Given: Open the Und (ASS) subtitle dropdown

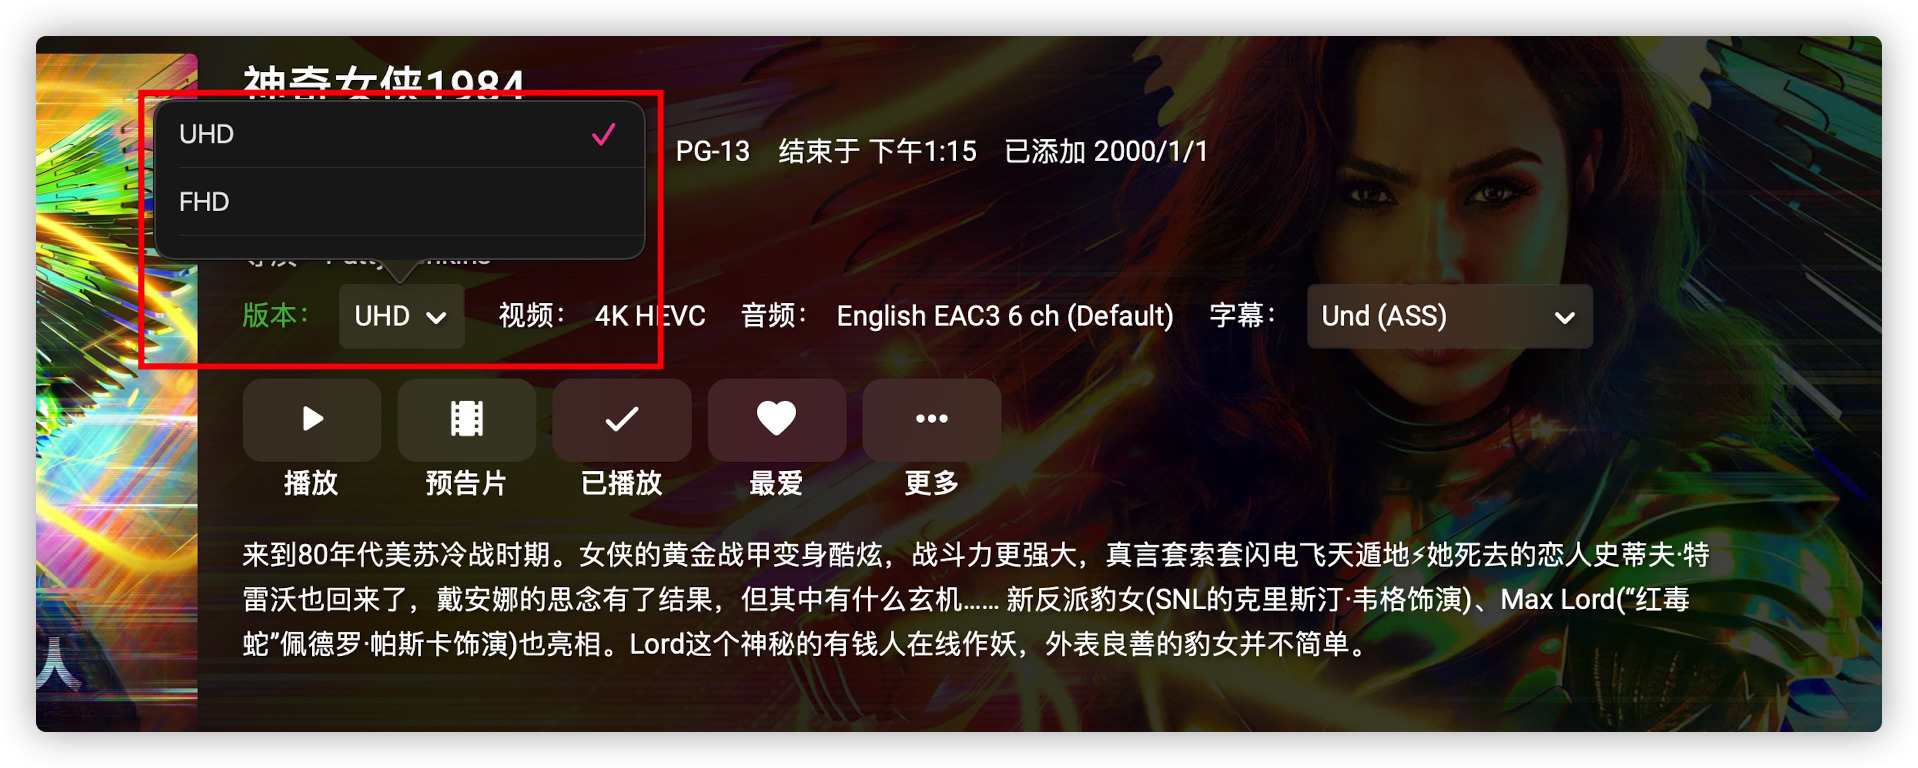Looking at the screenshot, I should click(x=1449, y=316).
